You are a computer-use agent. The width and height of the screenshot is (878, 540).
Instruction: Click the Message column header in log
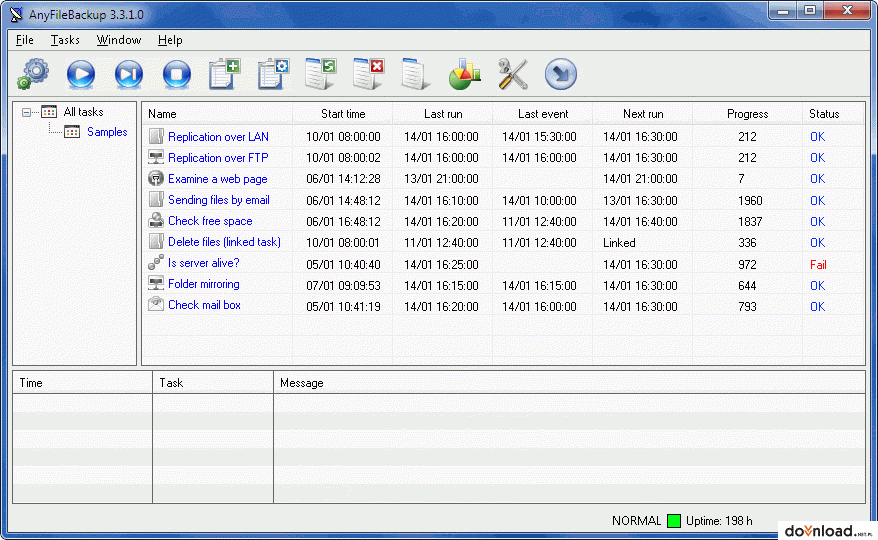tap(569, 383)
